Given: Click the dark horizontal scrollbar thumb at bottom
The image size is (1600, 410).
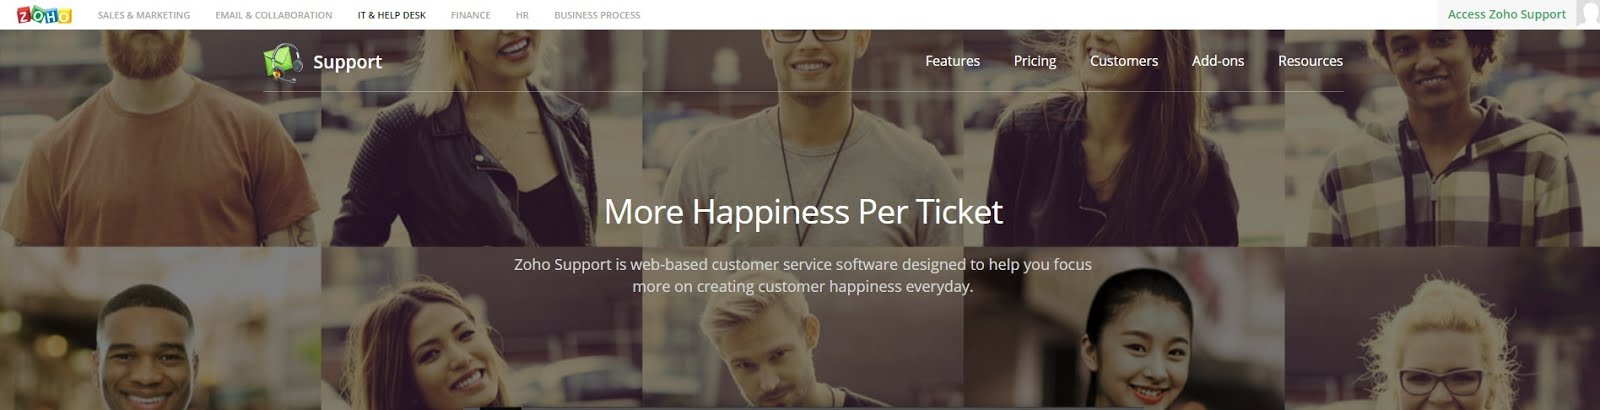Looking at the screenshot, I should pos(500,407).
